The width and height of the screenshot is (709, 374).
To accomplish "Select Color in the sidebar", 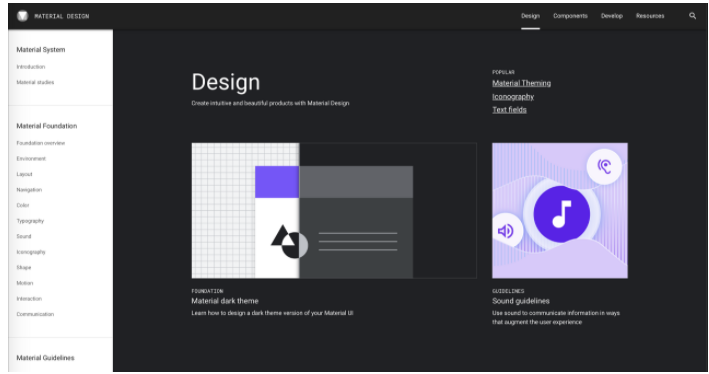I will pos(23,205).
